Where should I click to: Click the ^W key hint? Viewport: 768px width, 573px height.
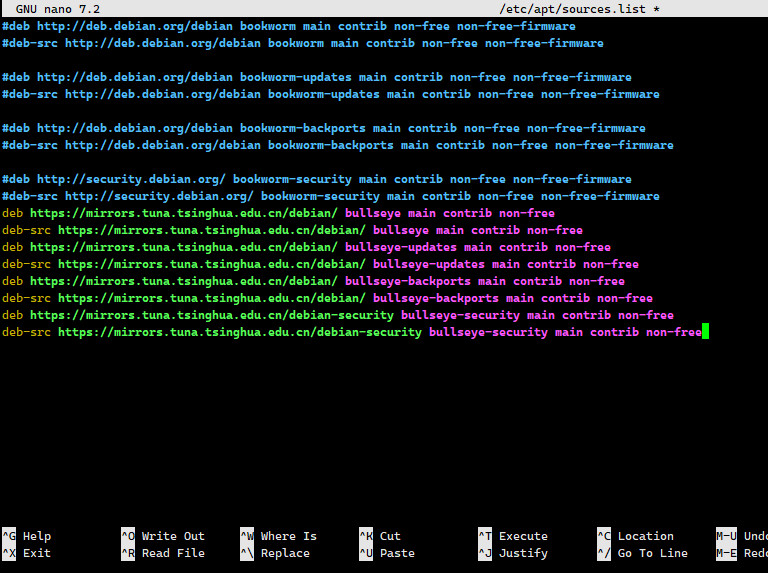tap(247, 536)
